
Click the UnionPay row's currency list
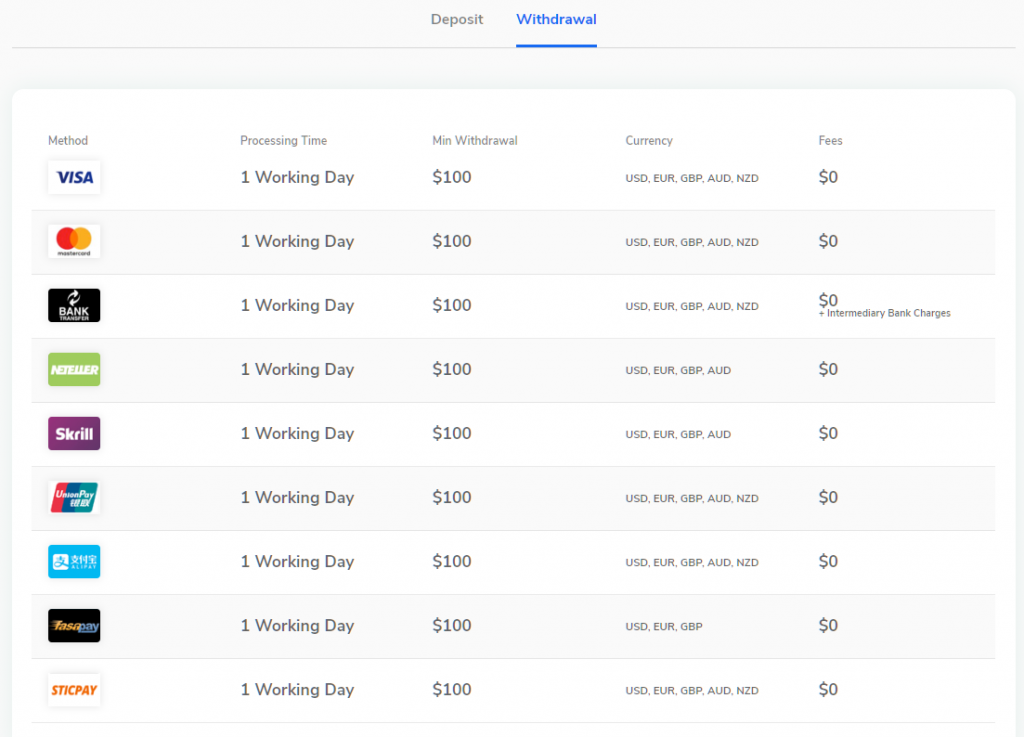point(692,498)
